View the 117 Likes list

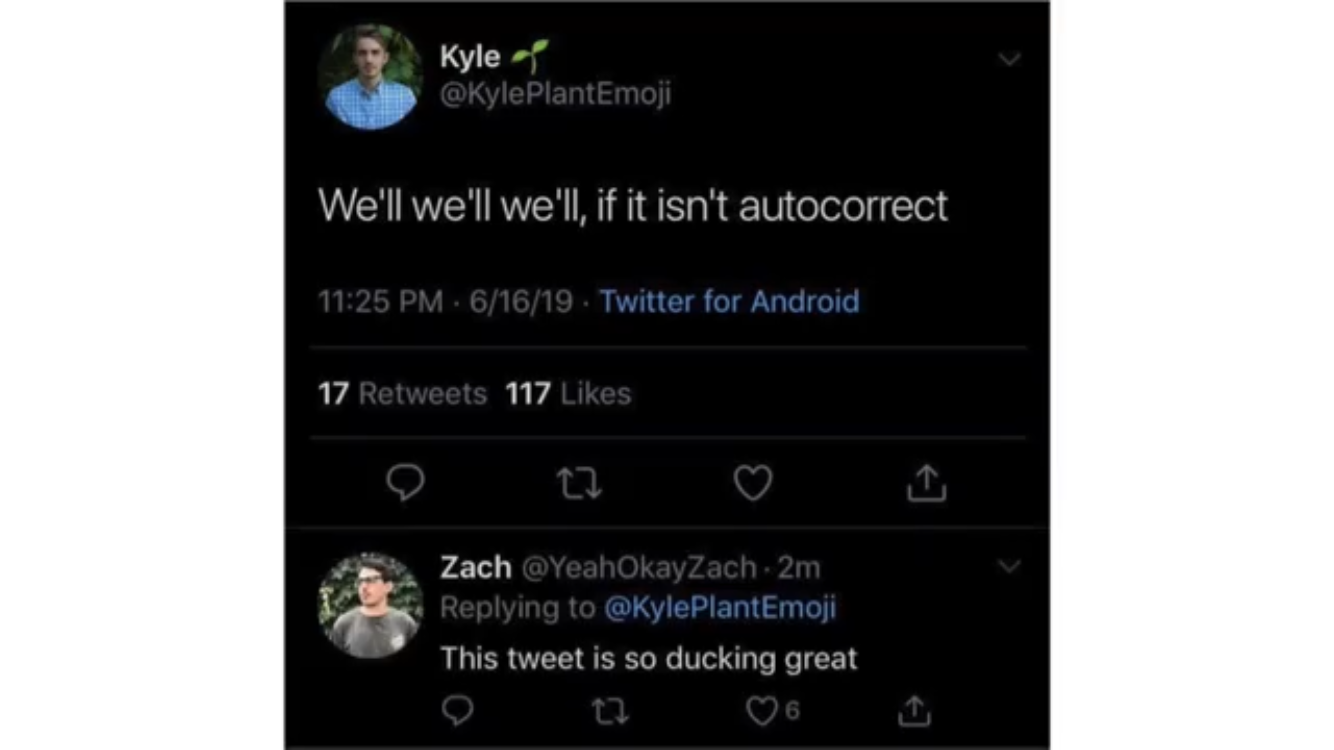pyautogui.click(x=568, y=393)
